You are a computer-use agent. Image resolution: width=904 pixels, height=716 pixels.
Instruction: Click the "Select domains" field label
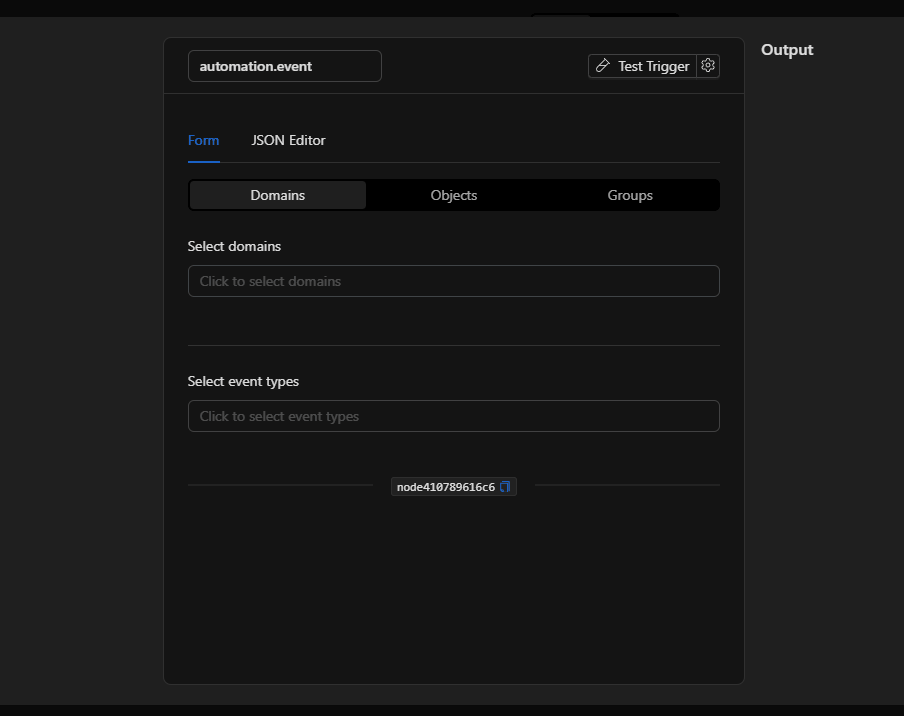(234, 246)
